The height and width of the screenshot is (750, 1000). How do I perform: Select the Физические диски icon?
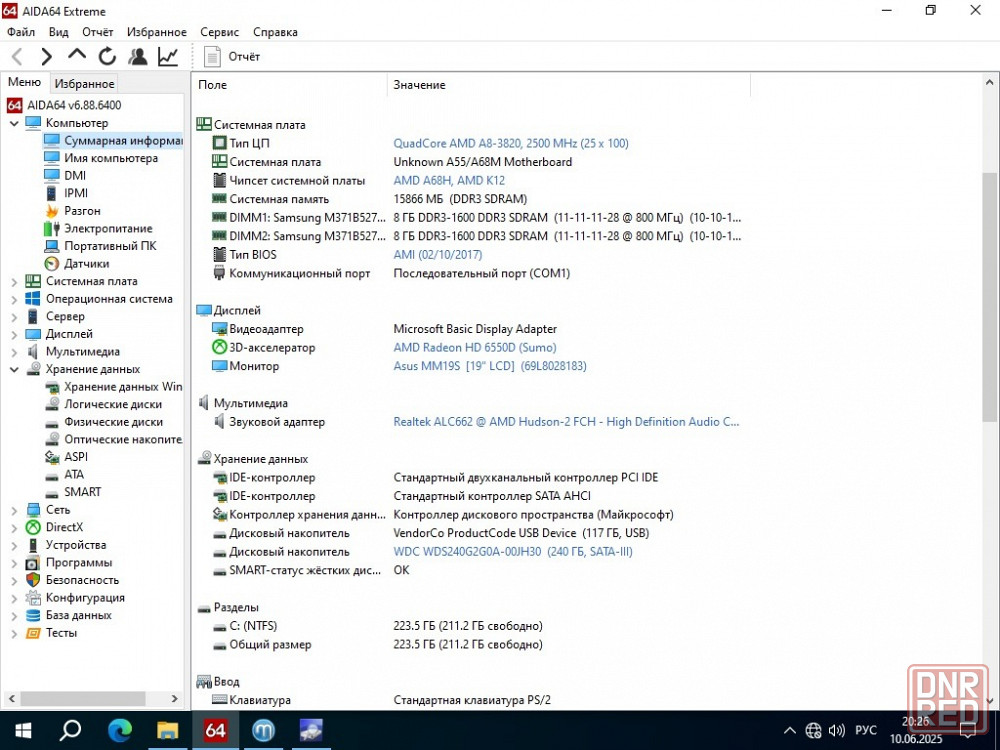tap(52, 422)
